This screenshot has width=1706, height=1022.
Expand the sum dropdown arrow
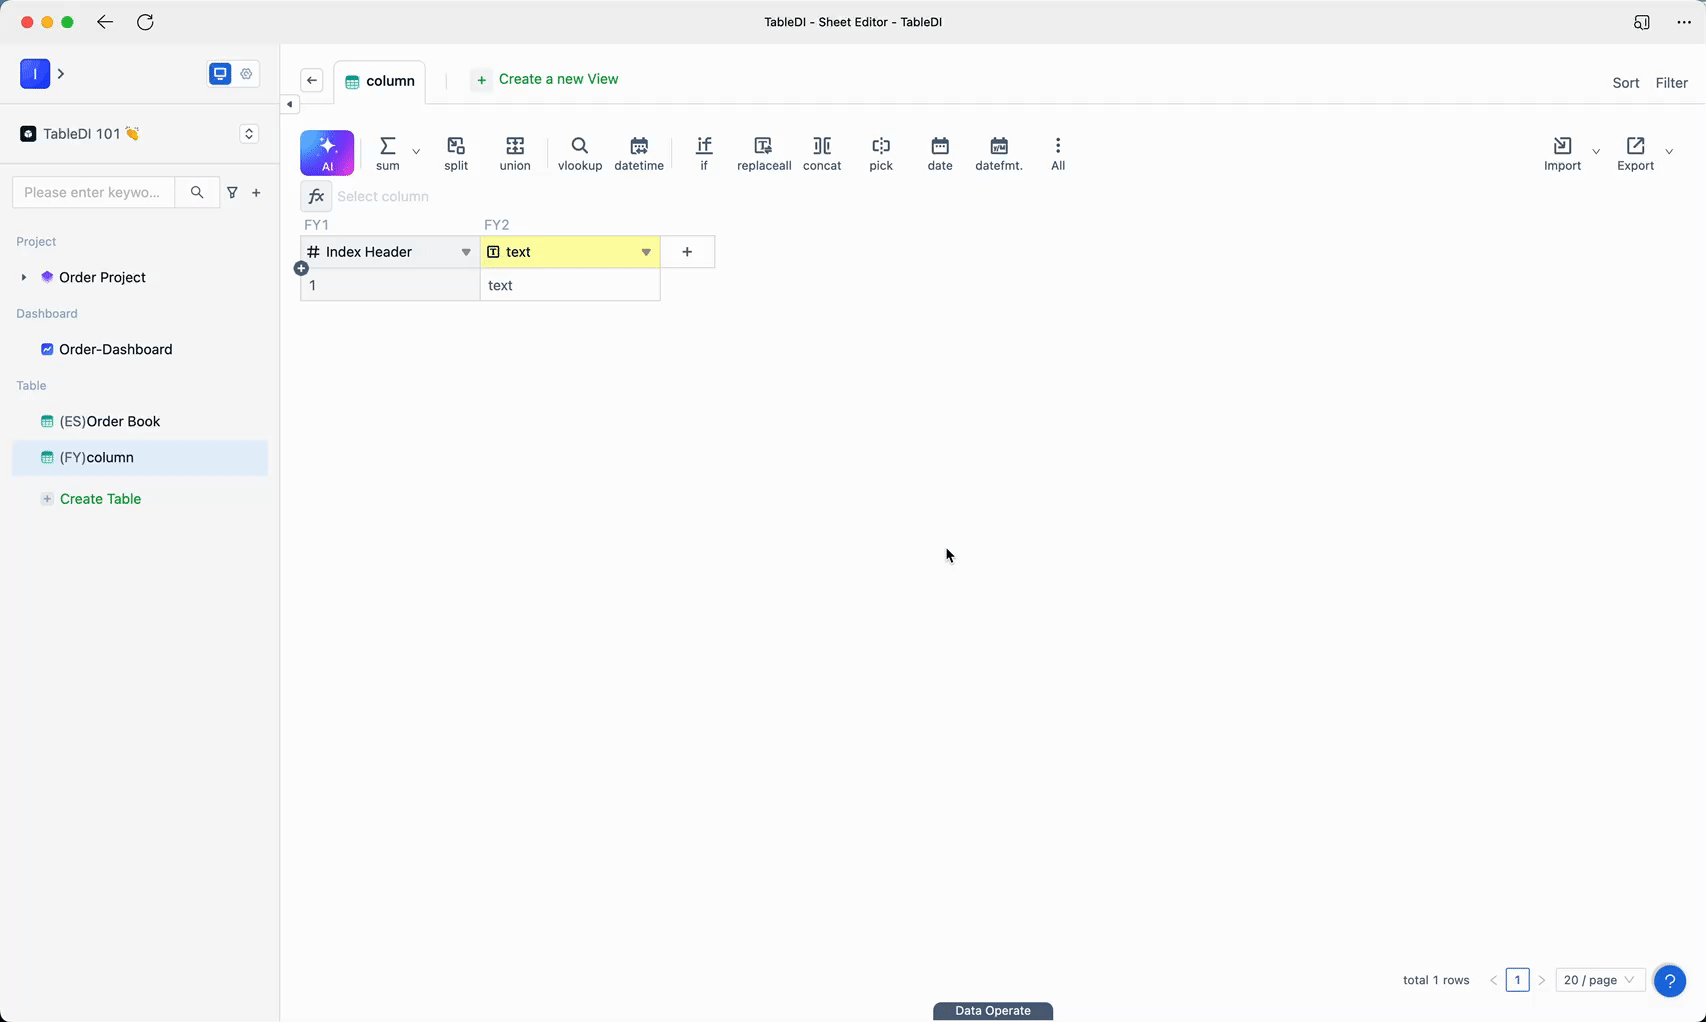pos(416,152)
